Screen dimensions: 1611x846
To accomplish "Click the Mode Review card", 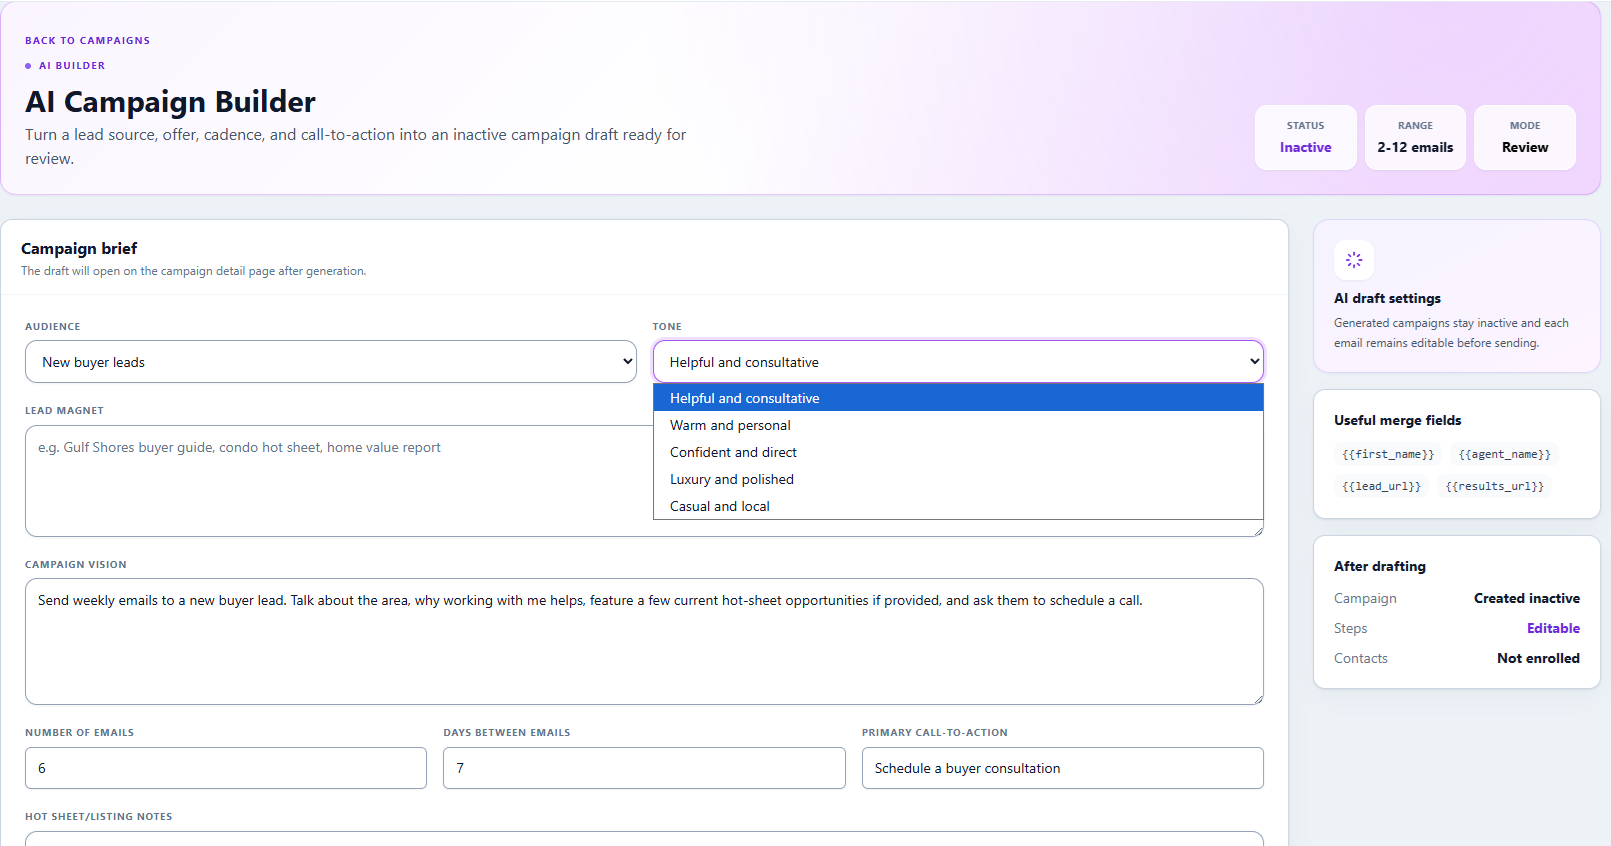I will (x=1525, y=137).
